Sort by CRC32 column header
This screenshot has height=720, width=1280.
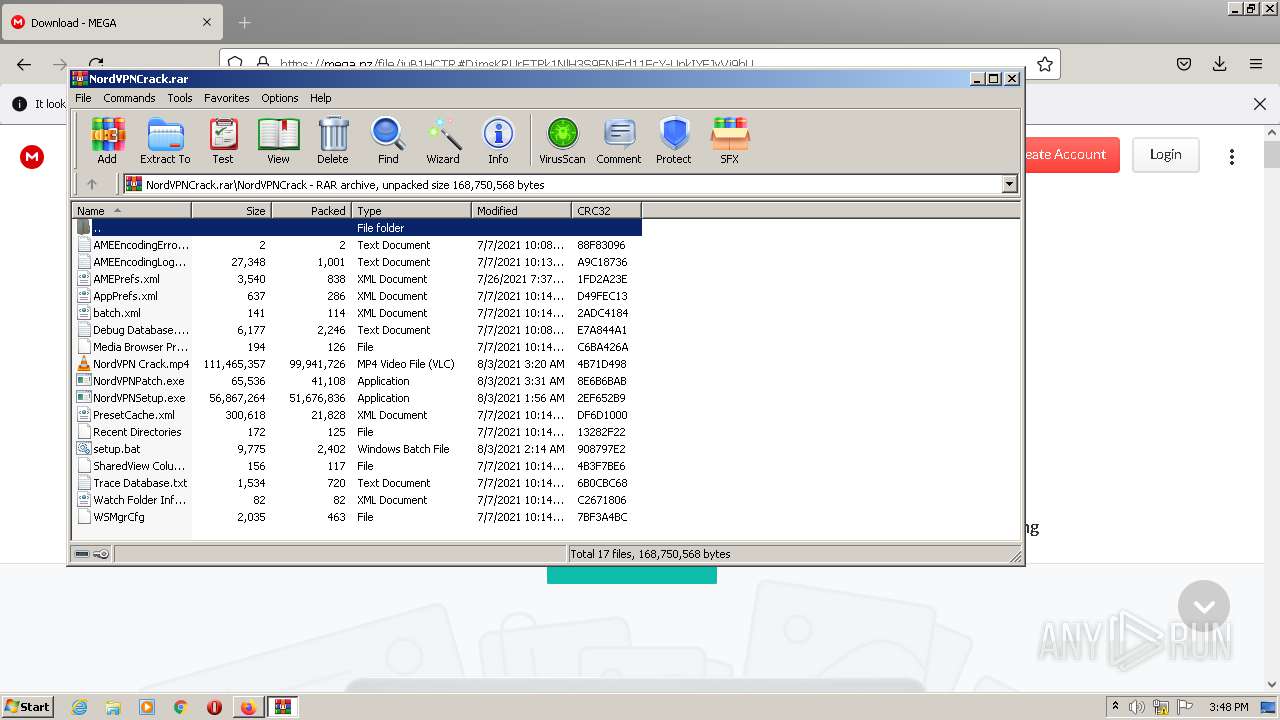[x=606, y=211]
